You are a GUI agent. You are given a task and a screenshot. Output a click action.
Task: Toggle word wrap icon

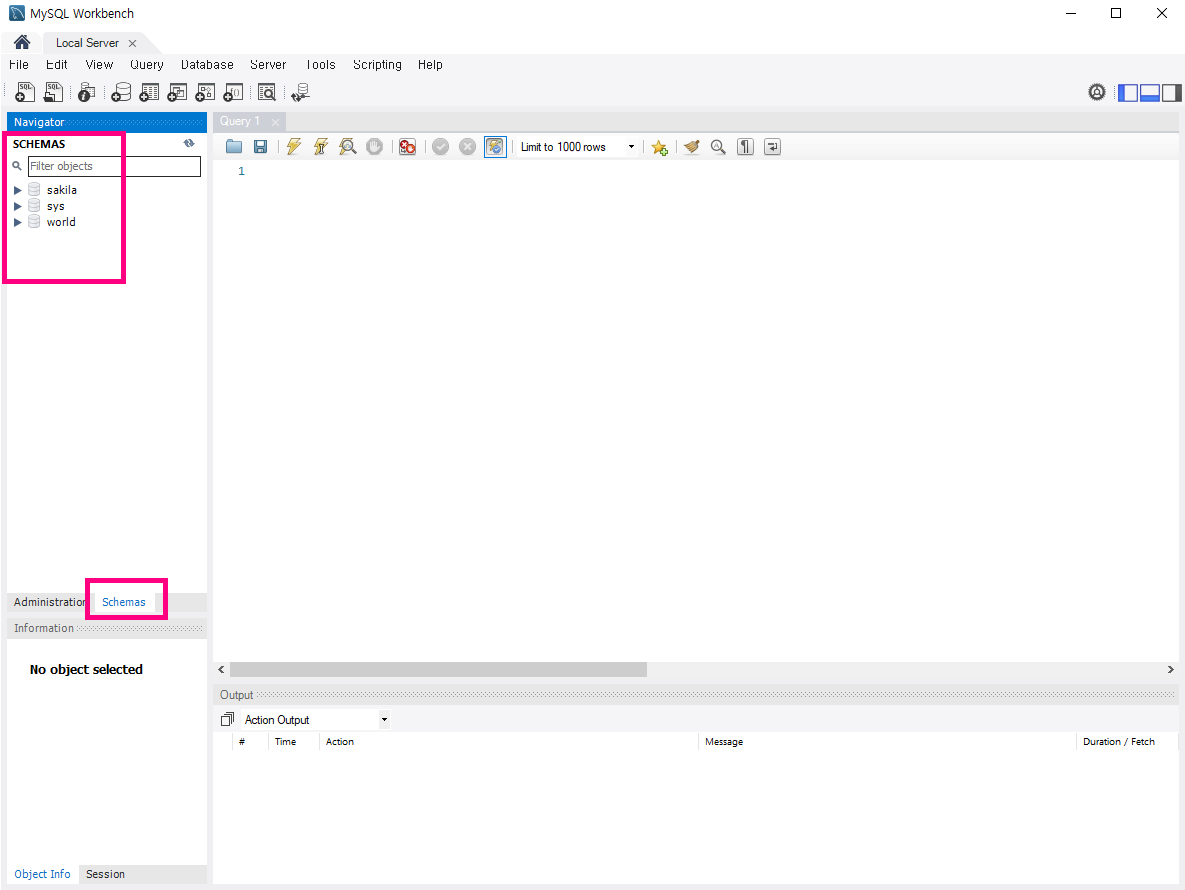click(x=772, y=147)
